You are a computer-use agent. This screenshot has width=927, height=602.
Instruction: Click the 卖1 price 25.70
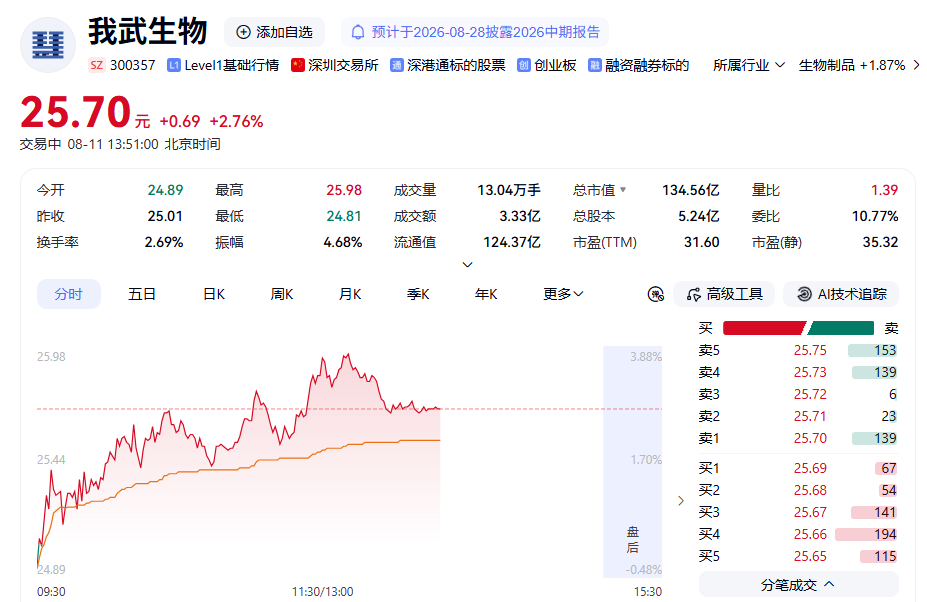coord(810,438)
